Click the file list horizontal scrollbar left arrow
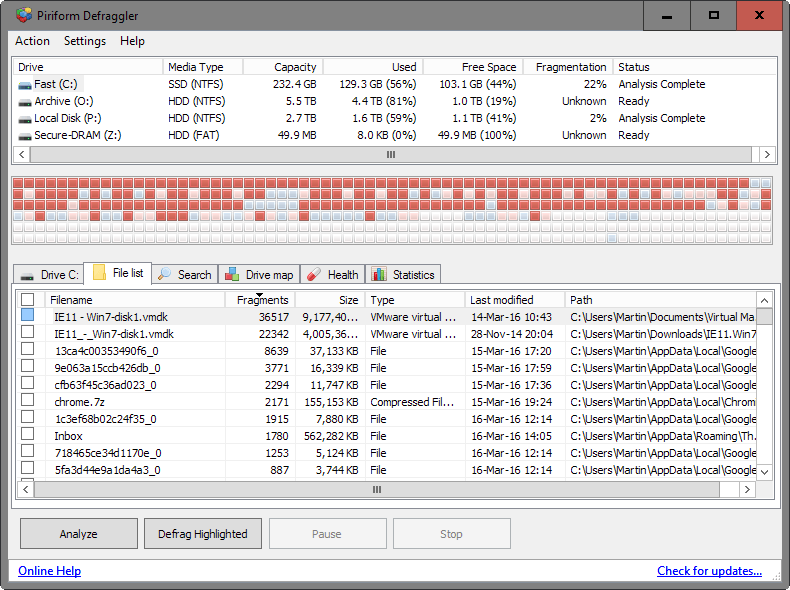The width and height of the screenshot is (790, 590). pyautogui.click(x=26, y=489)
